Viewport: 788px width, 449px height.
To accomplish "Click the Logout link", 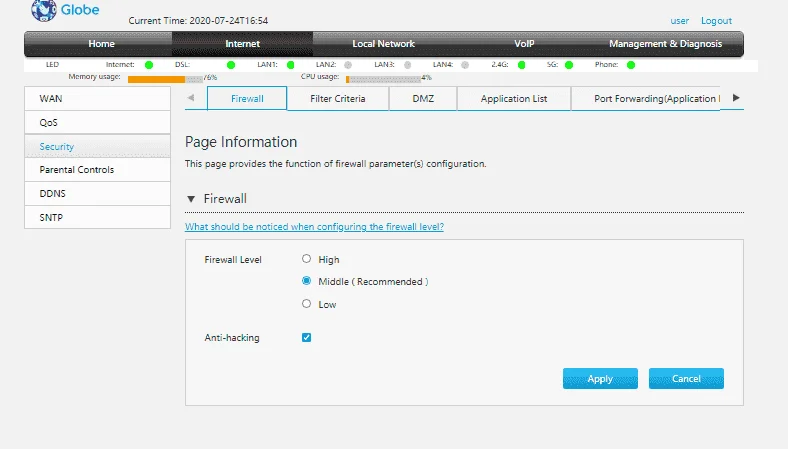I will [716, 21].
